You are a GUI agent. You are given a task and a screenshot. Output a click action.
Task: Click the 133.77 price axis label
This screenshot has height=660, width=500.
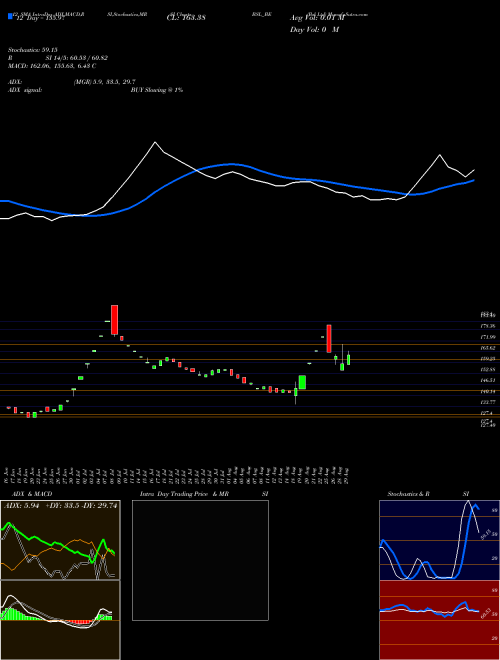[x=489, y=402]
